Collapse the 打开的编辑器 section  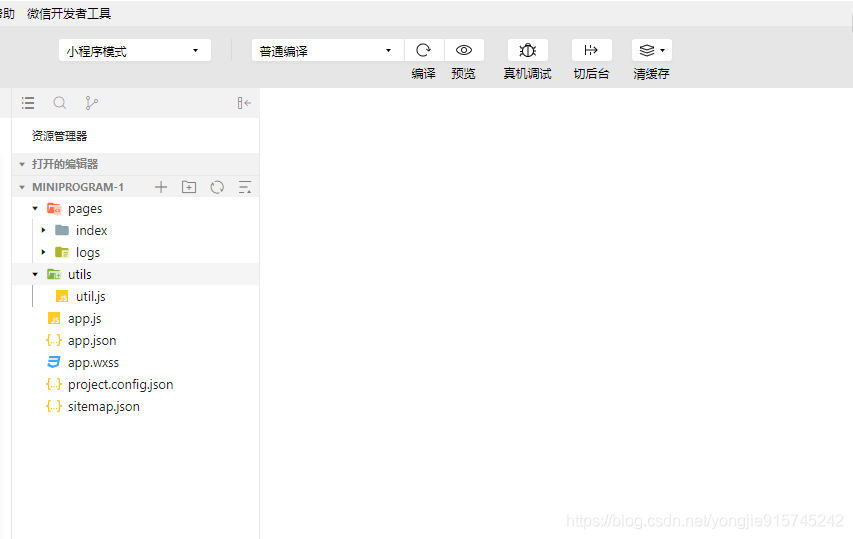(22, 164)
